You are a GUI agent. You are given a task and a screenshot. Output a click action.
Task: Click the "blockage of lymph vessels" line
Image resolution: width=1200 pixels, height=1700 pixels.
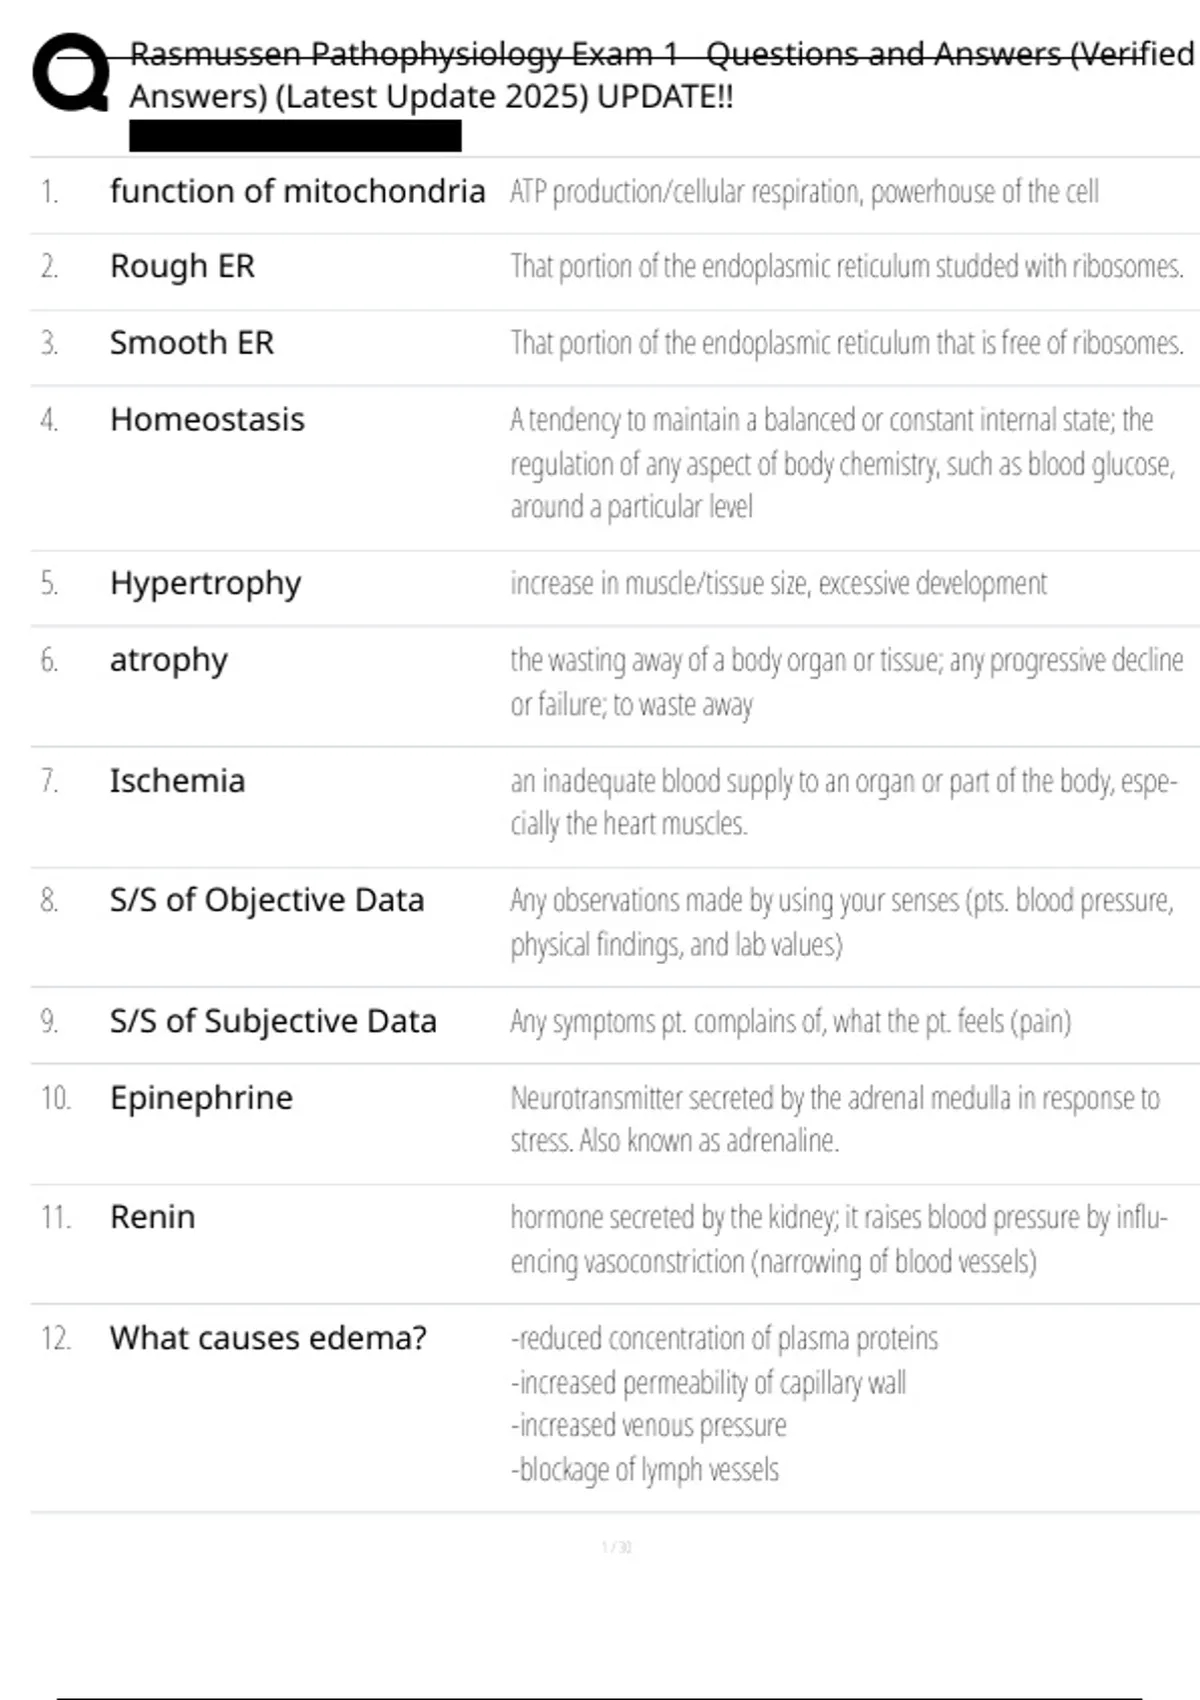pyautogui.click(x=645, y=1470)
